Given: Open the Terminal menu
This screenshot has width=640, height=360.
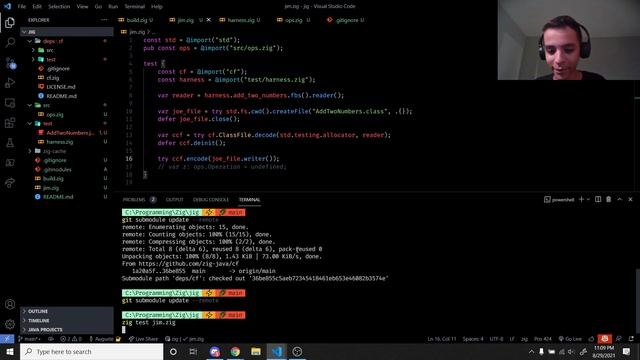Looking at the screenshot, I should point(134,6).
